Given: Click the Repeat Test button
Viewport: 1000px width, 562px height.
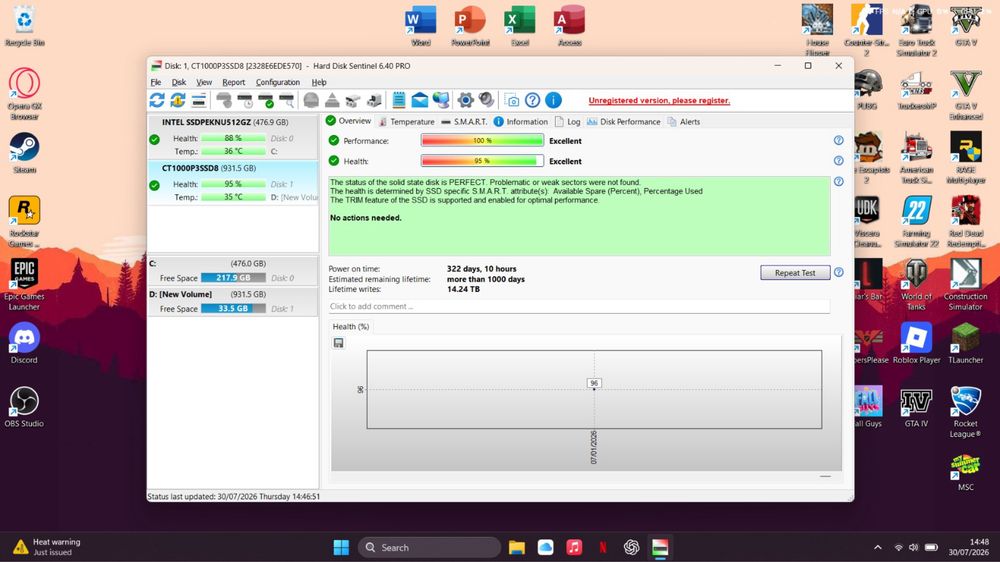Looking at the screenshot, I should [x=795, y=272].
